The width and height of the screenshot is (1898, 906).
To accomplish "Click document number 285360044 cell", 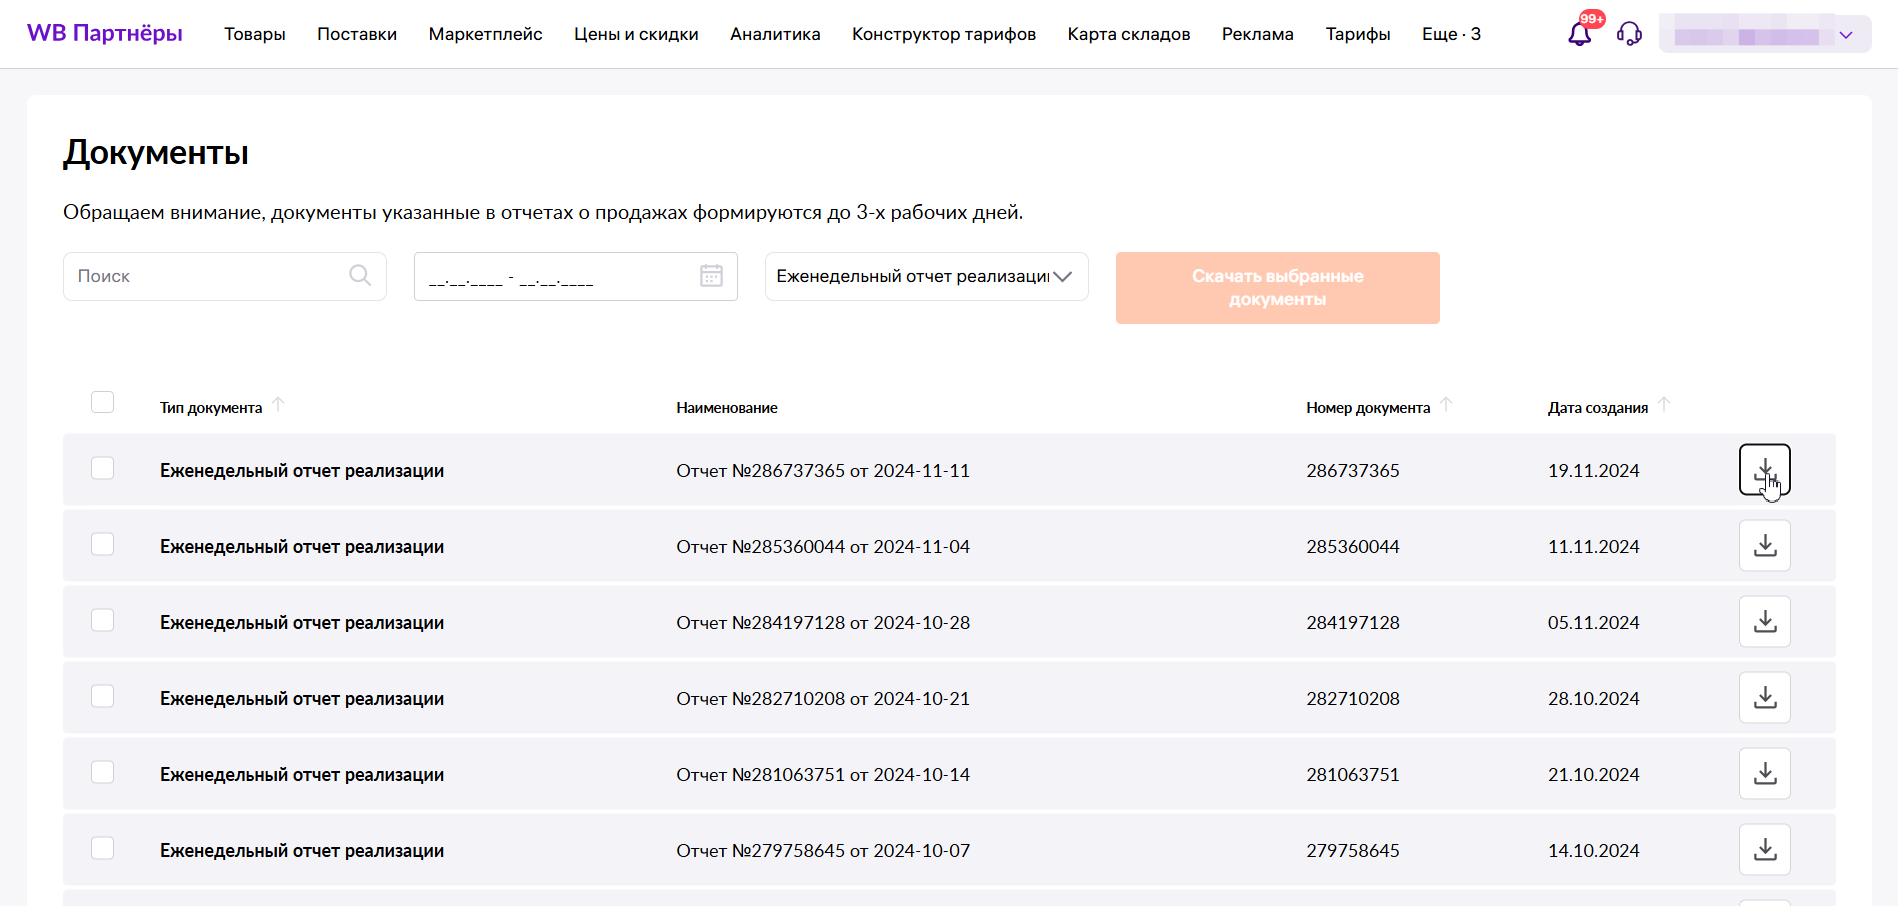I will (1353, 546).
